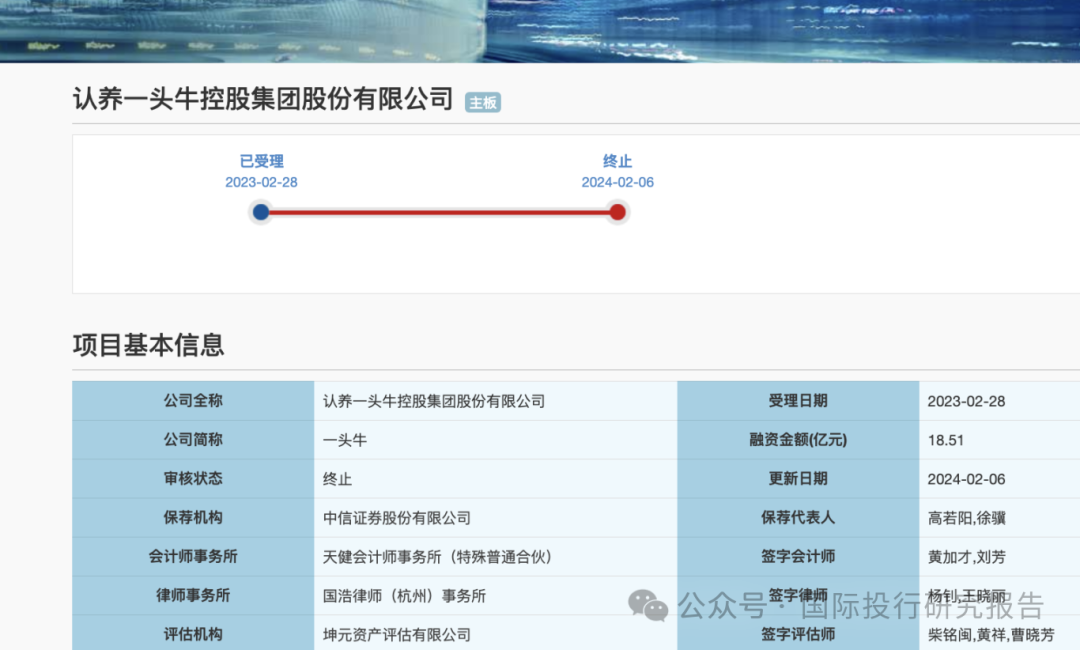1080x650 pixels.
Task: Click the 签字会计师 header cell
Action: (798, 556)
